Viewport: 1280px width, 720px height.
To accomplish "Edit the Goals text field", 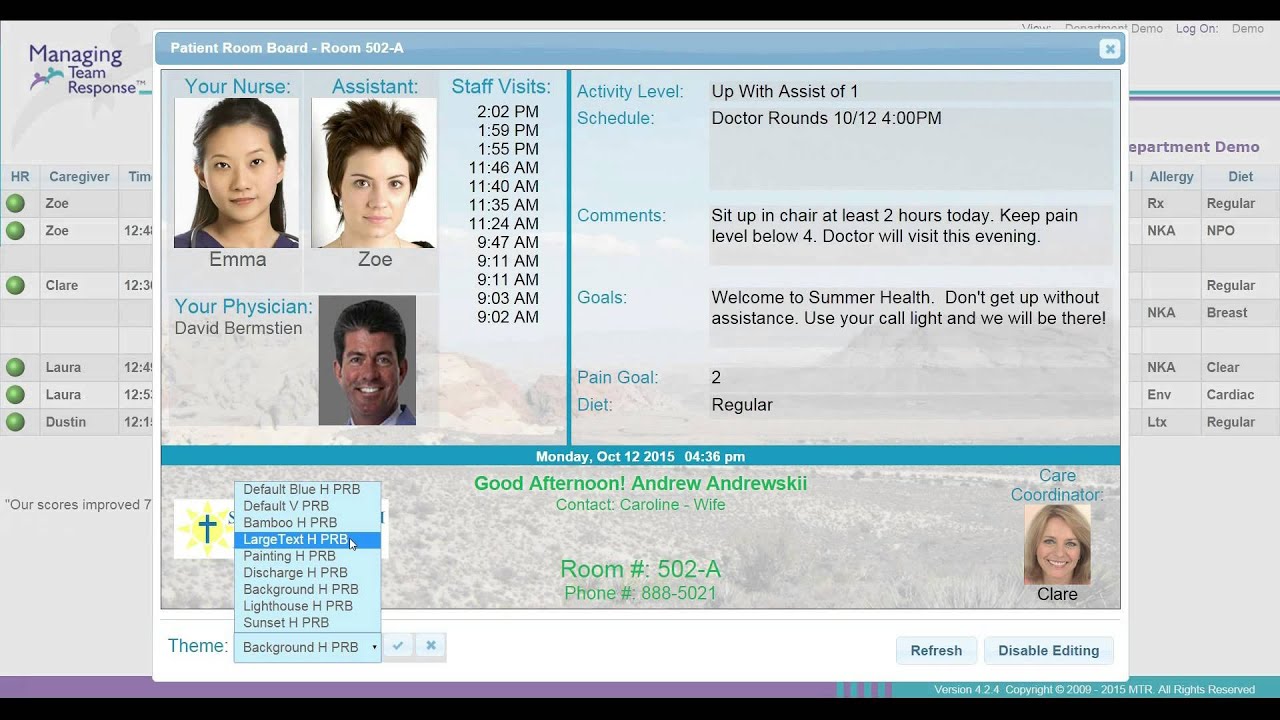I will pyautogui.click(x=911, y=317).
